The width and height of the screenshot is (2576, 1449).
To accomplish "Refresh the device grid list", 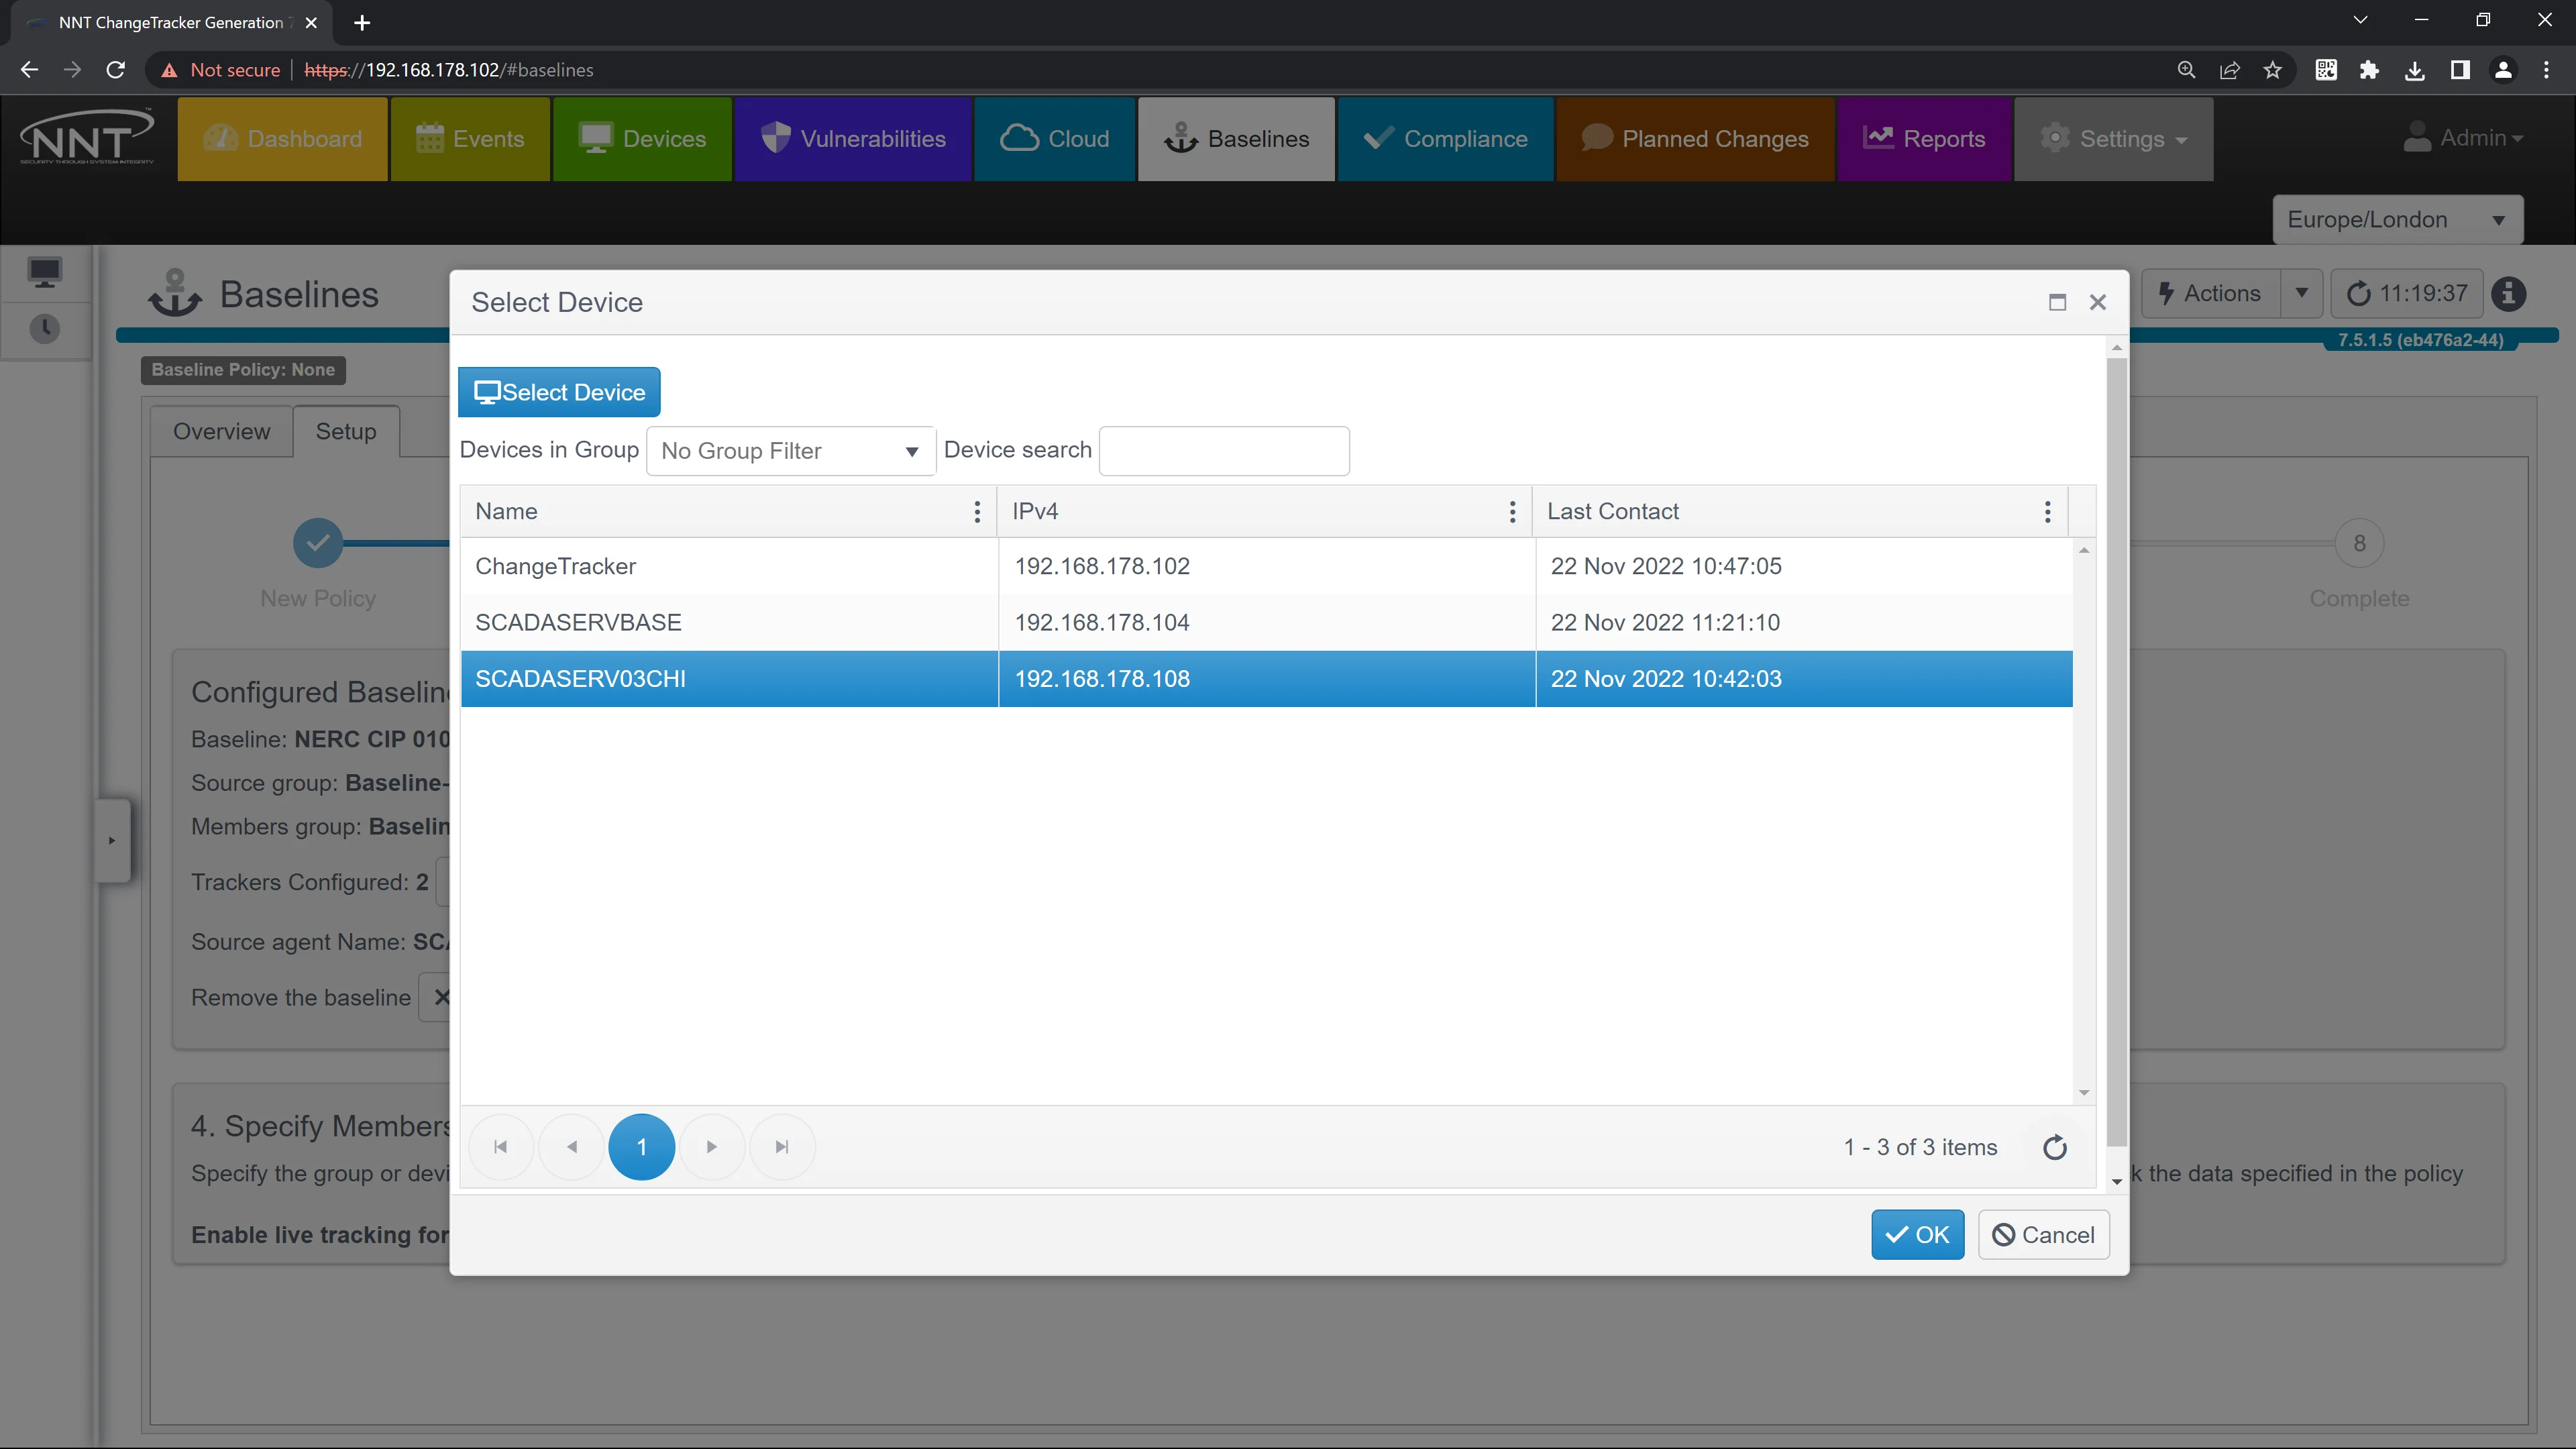I will pos(2055,1147).
